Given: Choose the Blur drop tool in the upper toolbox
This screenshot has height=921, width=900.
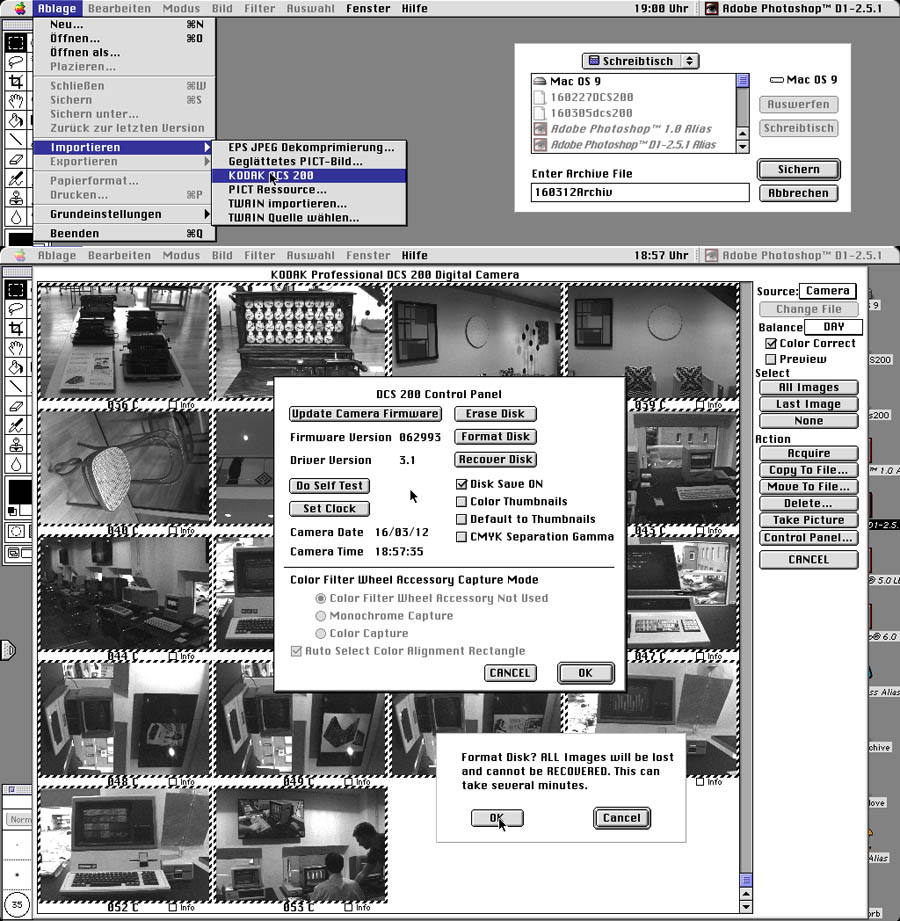Looking at the screenshot, I should point(16,217).
